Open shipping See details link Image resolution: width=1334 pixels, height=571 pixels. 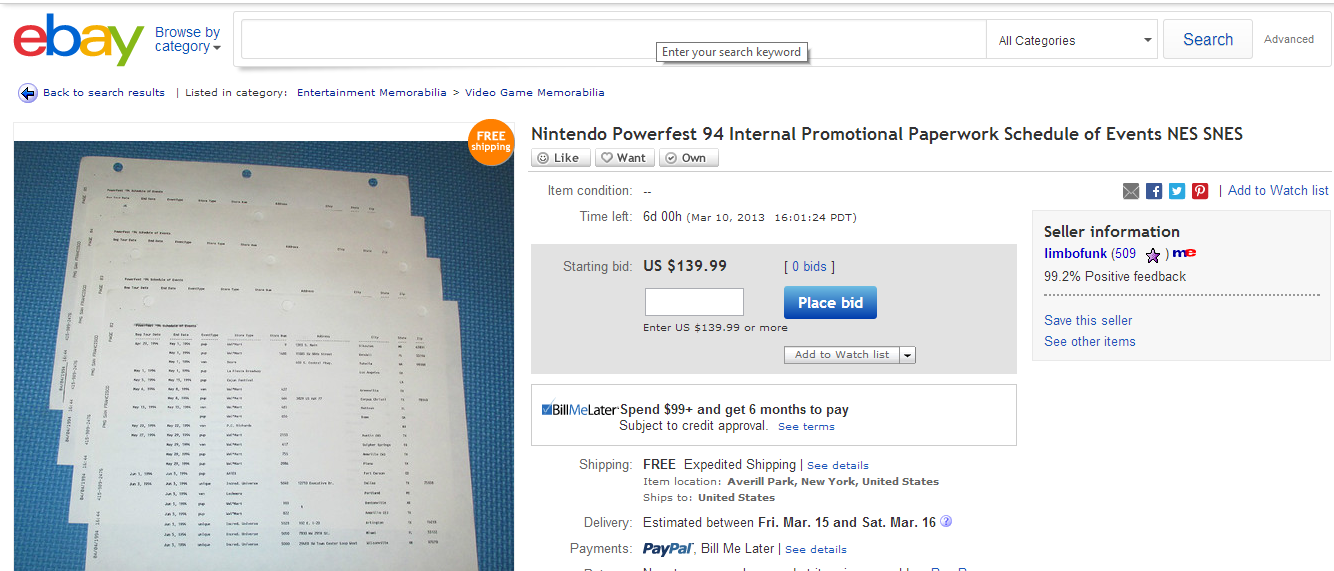838,466
